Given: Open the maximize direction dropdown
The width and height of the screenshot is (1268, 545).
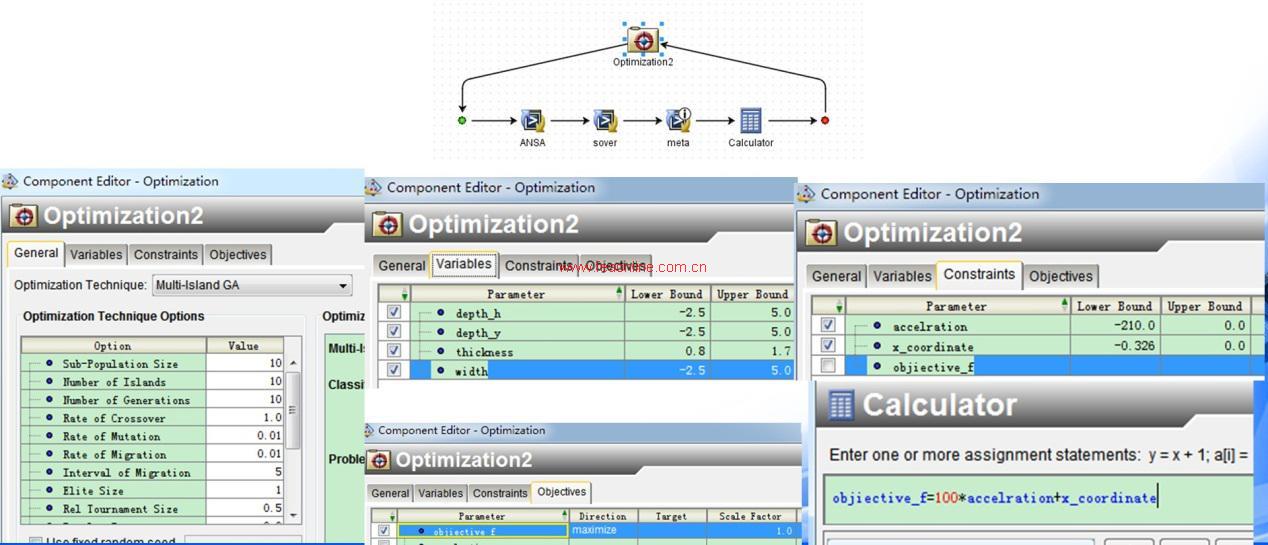Looking at the screenshot, I should pyautogui.click(x=635, y=530).
